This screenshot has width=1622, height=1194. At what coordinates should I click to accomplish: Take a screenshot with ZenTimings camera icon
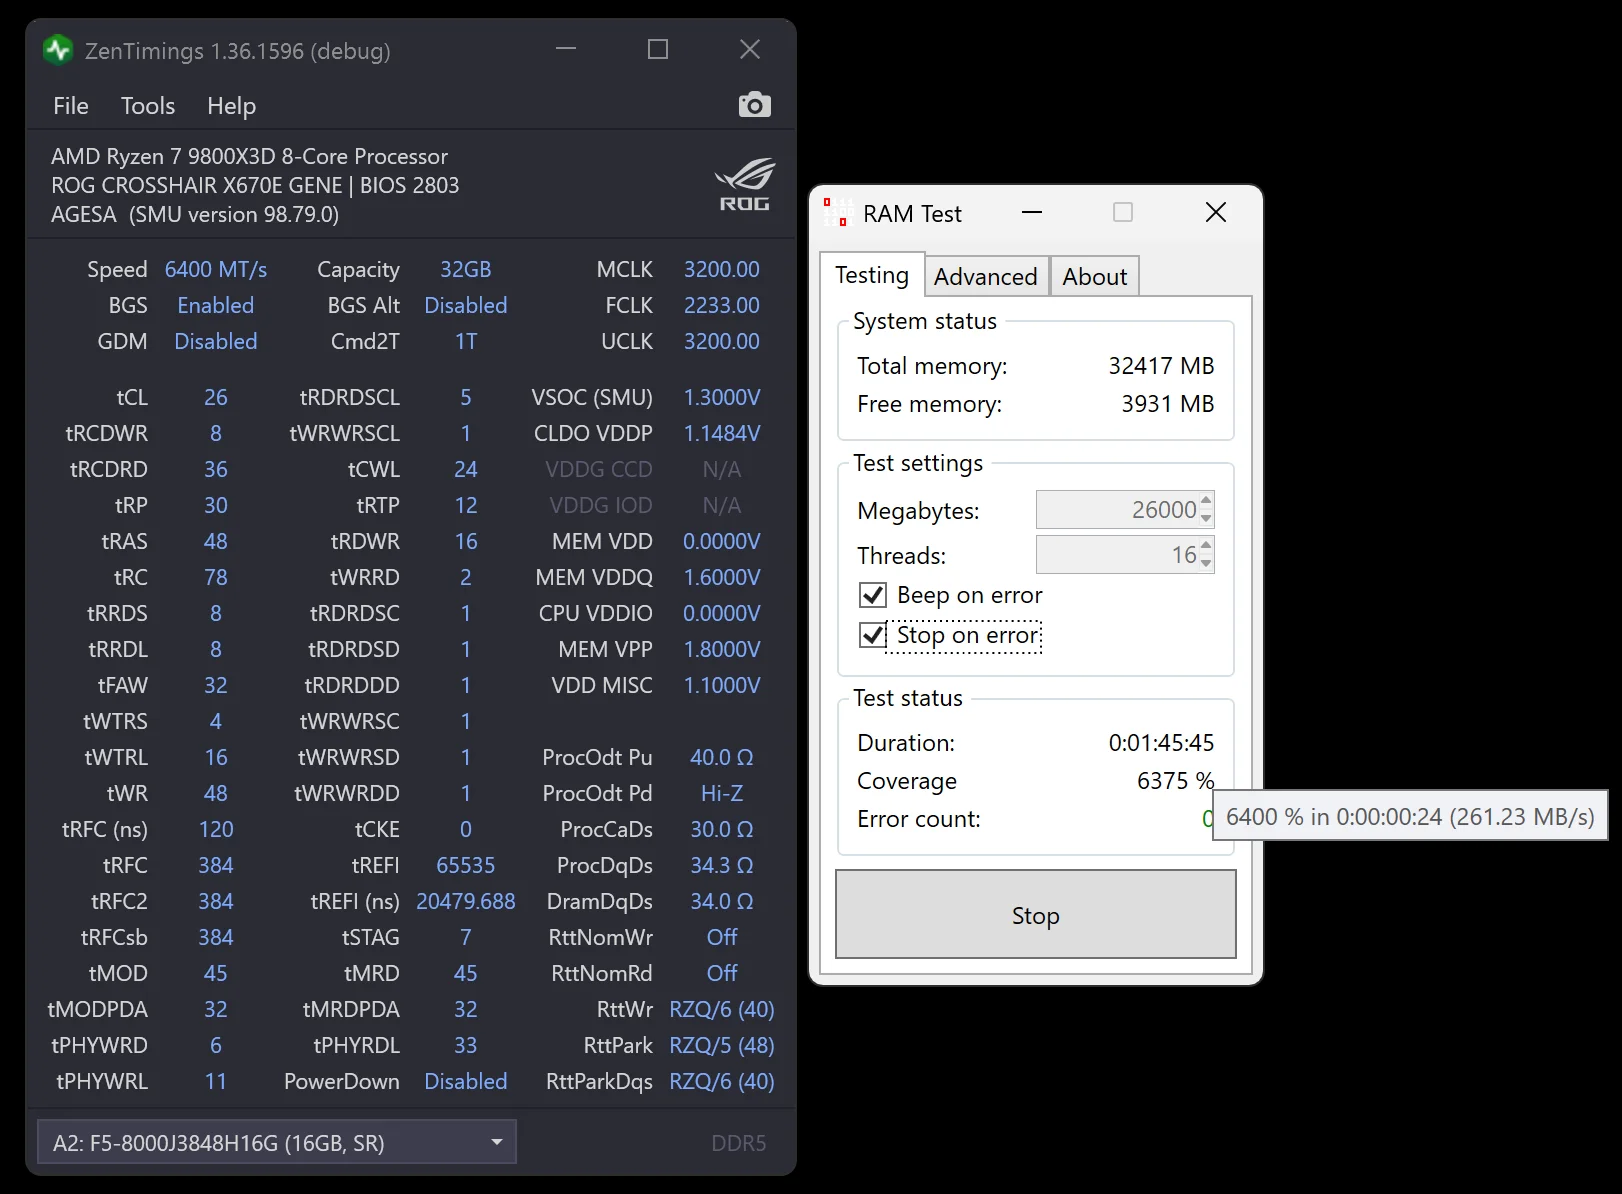coord(754,105)
